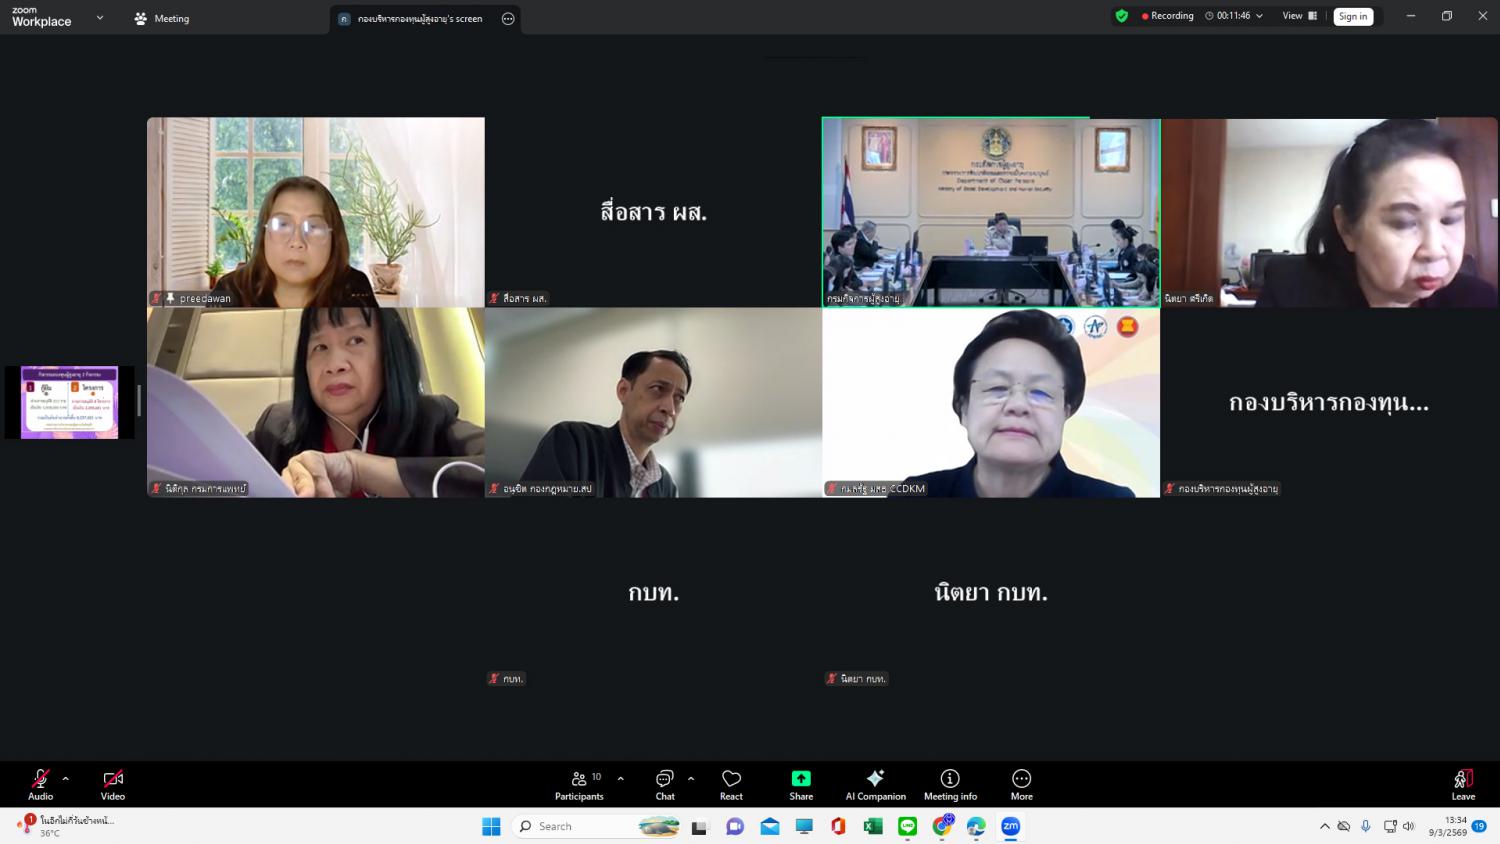
Task: Expand audio options arrow next to Audio
Action: click(66, 778)
